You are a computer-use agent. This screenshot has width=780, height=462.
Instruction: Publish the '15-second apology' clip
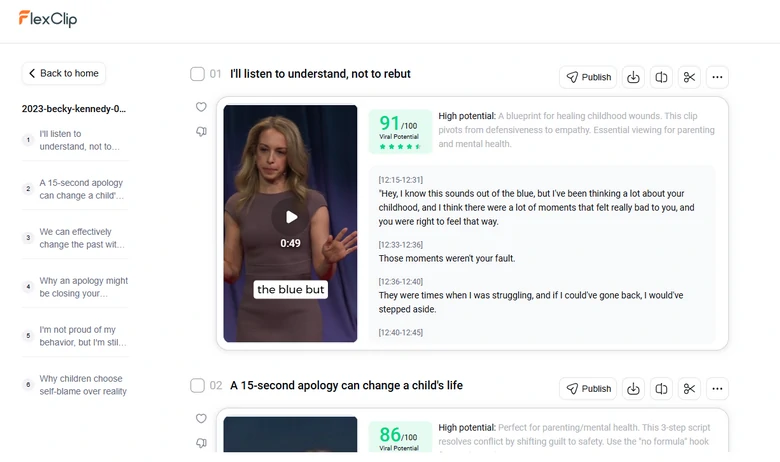pos(588,388)
